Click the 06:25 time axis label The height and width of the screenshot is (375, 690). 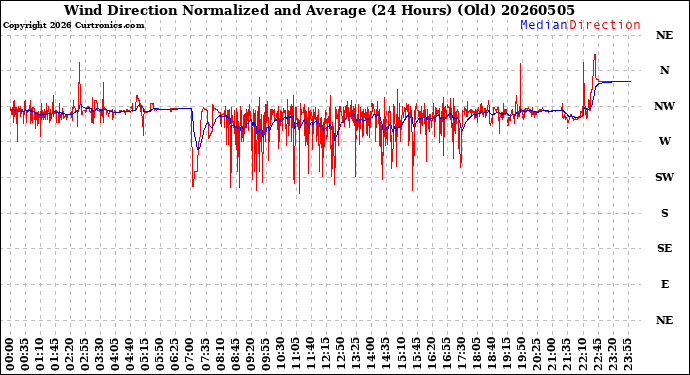click(x=175, y=354)
